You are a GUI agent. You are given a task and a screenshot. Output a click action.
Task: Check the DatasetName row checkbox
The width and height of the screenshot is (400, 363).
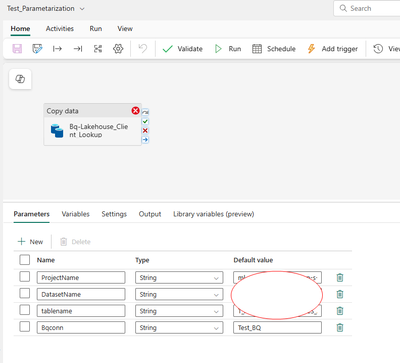pos(25,293)
